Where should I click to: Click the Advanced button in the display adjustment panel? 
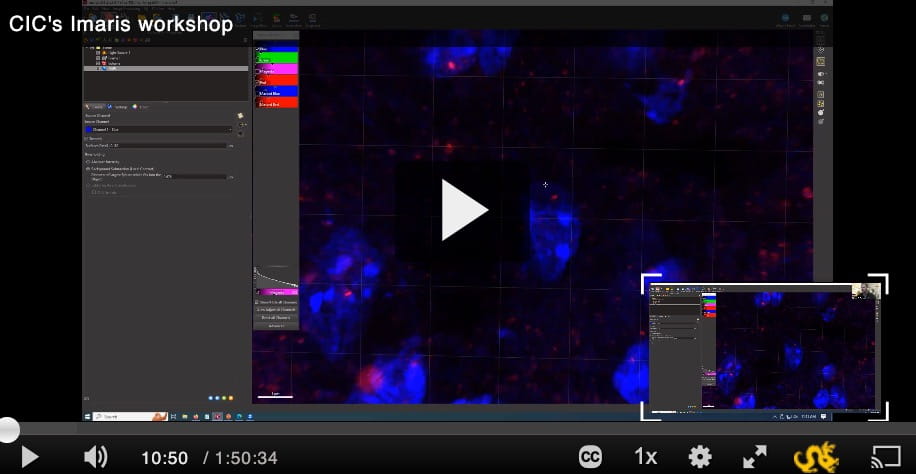[276, 326]
